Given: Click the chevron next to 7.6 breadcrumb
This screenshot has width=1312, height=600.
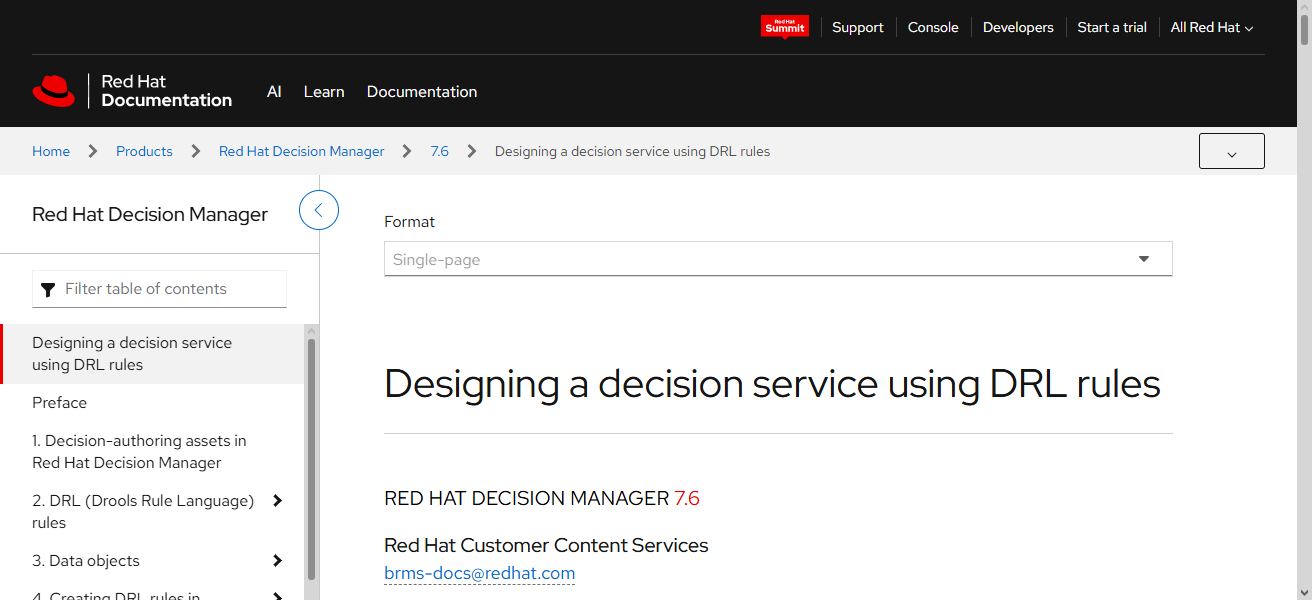Looking at the screenshot, I should tap(470, 150).
